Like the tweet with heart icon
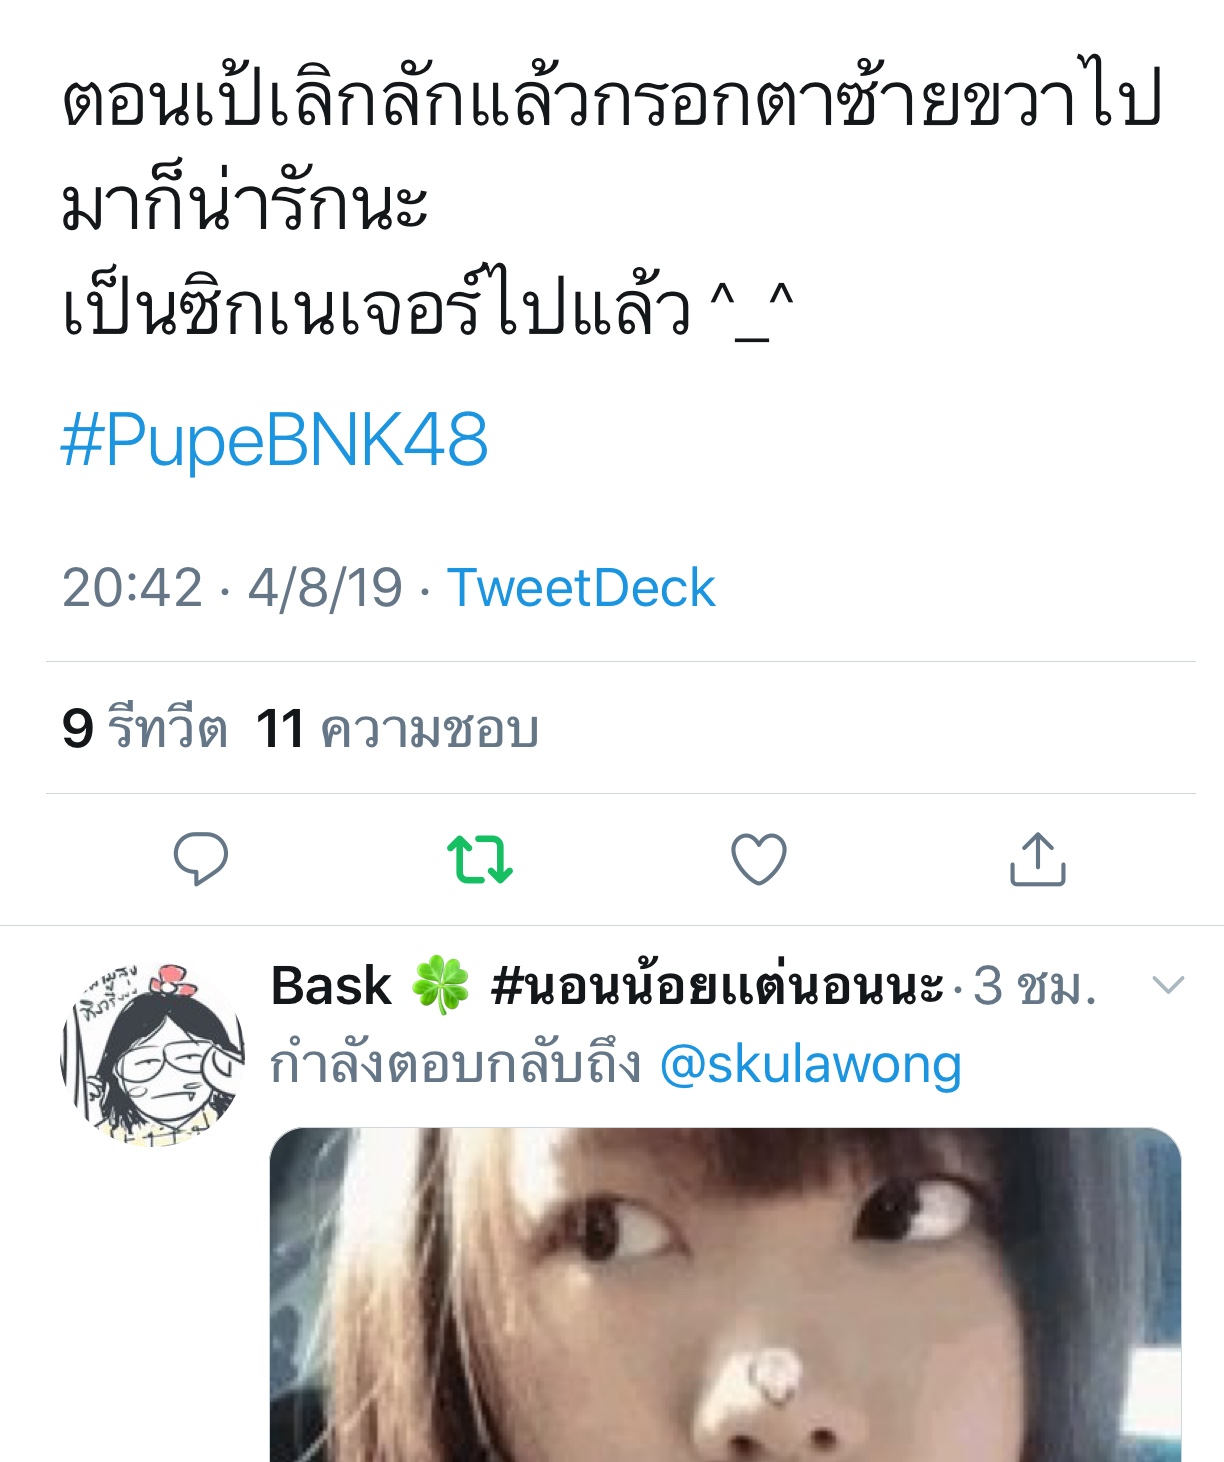 pos(759,859)
